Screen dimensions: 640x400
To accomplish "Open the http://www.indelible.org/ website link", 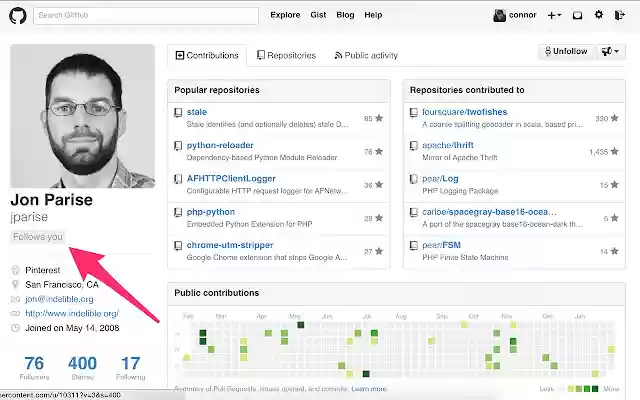I will click(72, 313).
